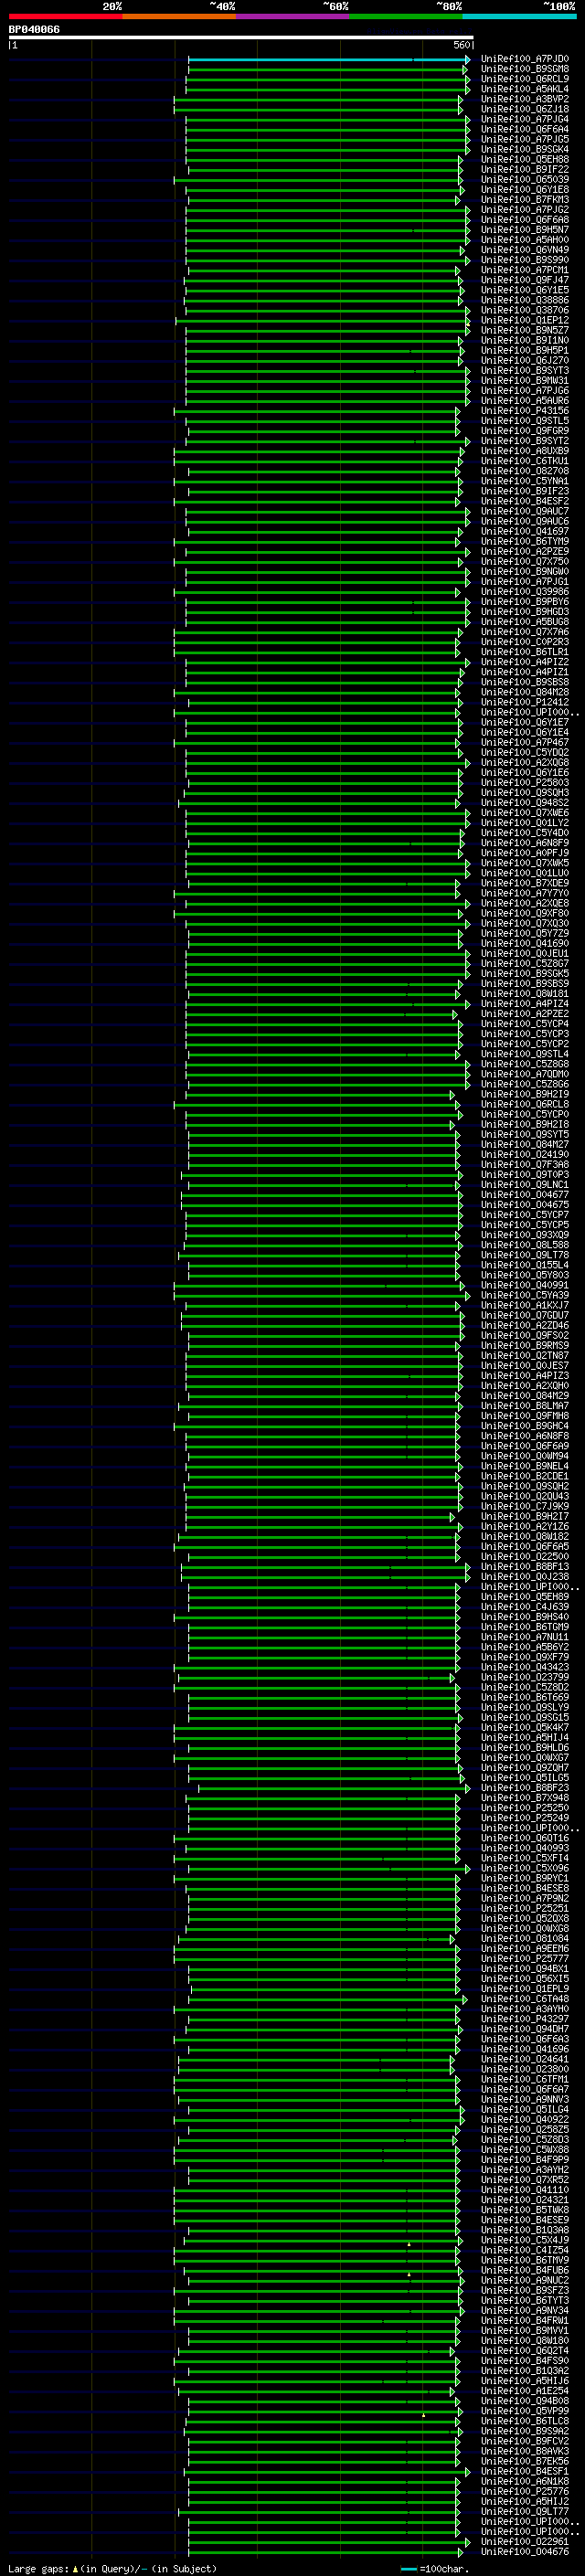The height and width of the screenshot is (2576, 585).
Task: Open the UniRef100_A5AKL4 entry
Action: pos(525,89)
